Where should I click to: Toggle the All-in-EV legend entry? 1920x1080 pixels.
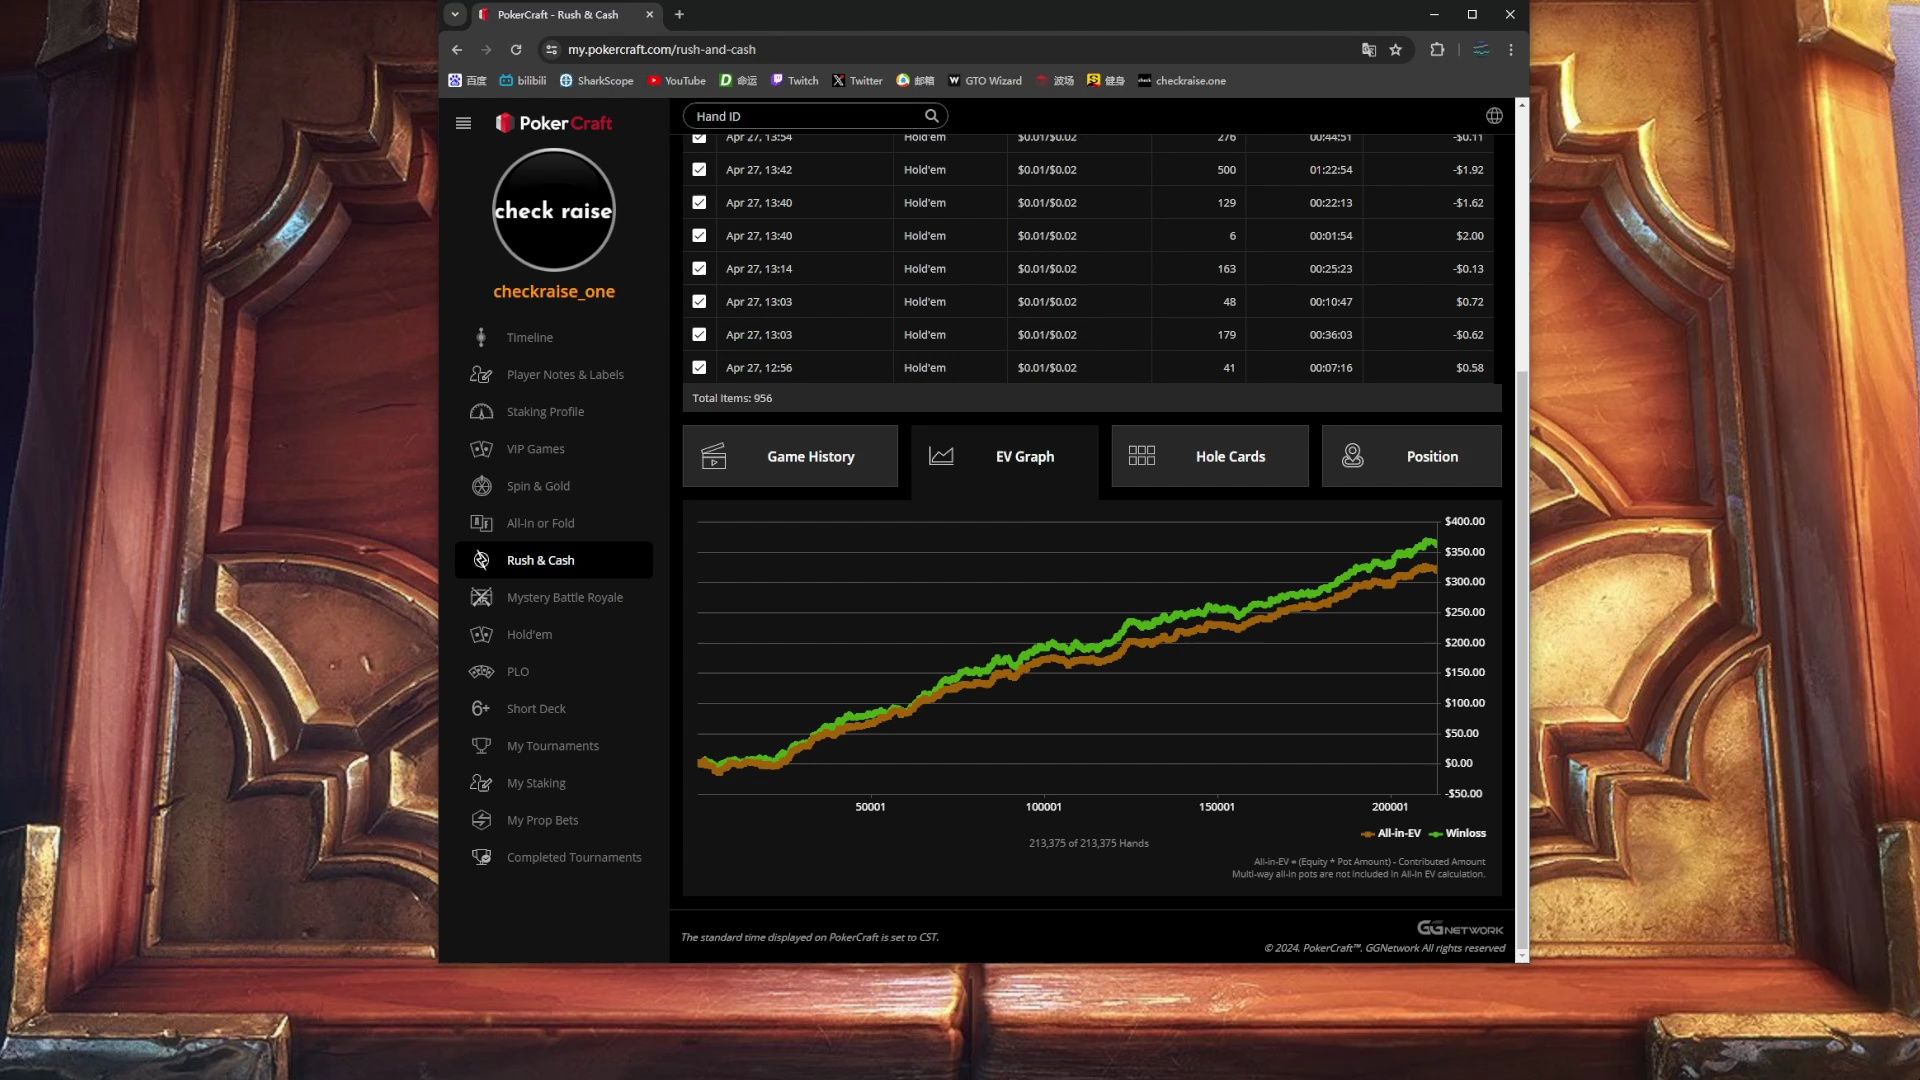coord(1391,833)
